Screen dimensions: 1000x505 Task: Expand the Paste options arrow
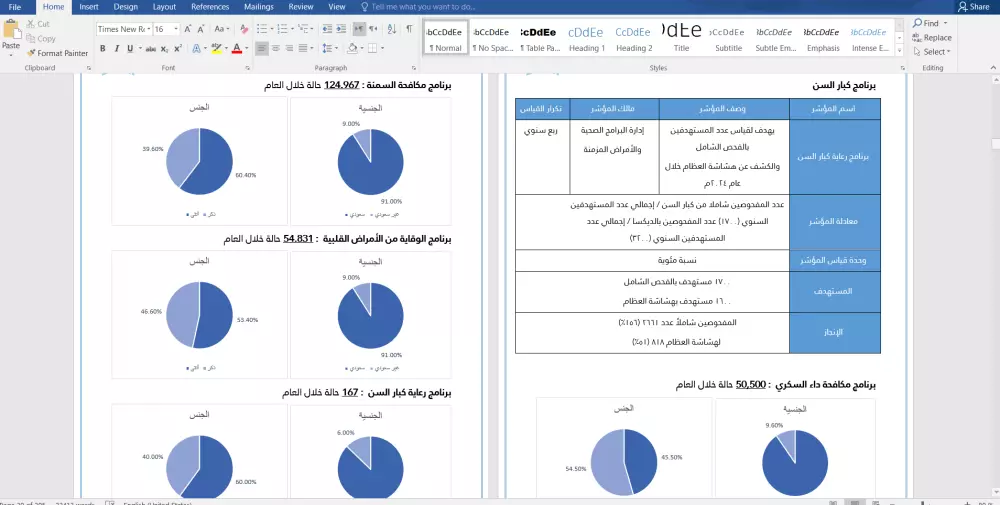click(11, 53)
